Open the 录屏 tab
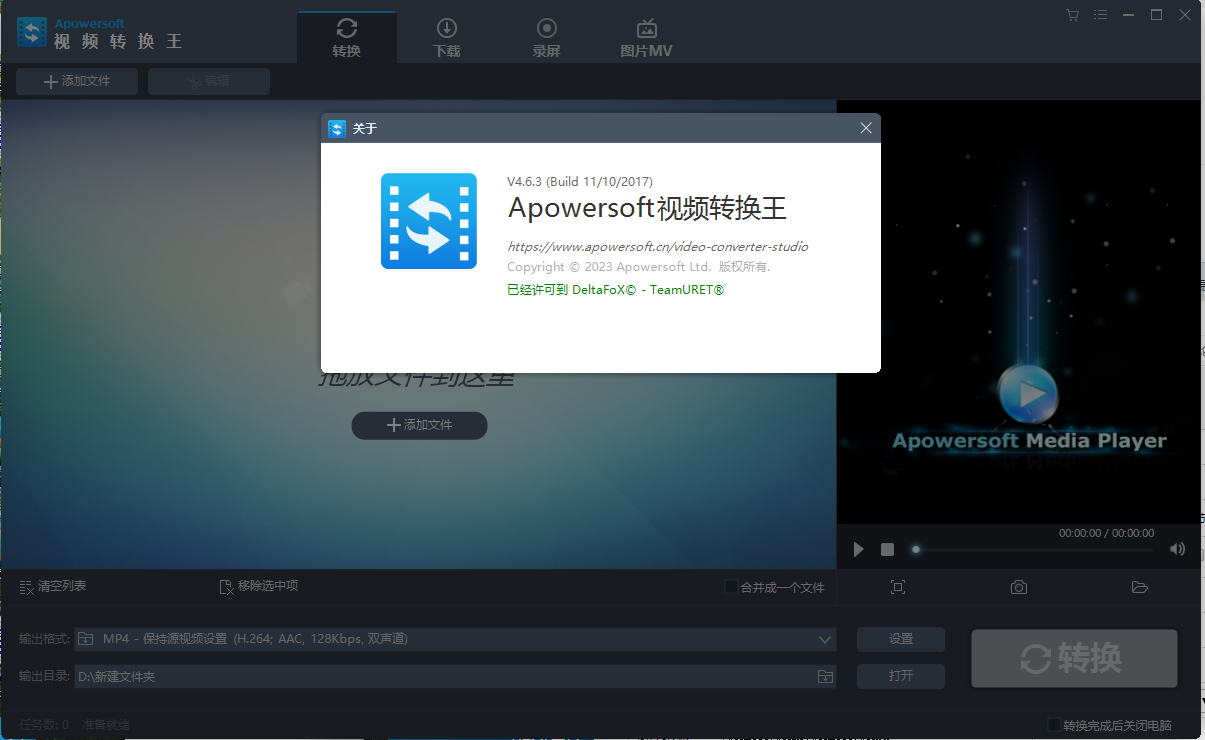Viewport: 1205px width, 740px height. click(x=546, y=38)
